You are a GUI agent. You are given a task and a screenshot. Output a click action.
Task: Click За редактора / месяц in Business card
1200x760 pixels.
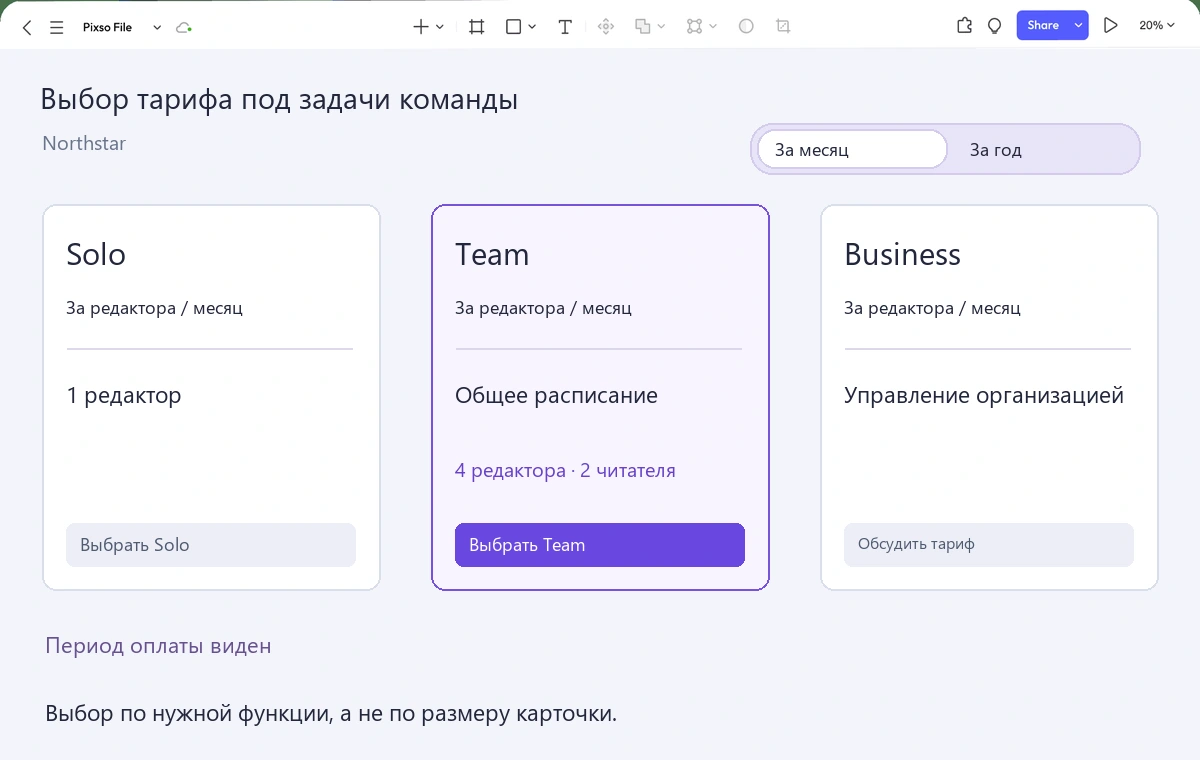click(932, 308)
